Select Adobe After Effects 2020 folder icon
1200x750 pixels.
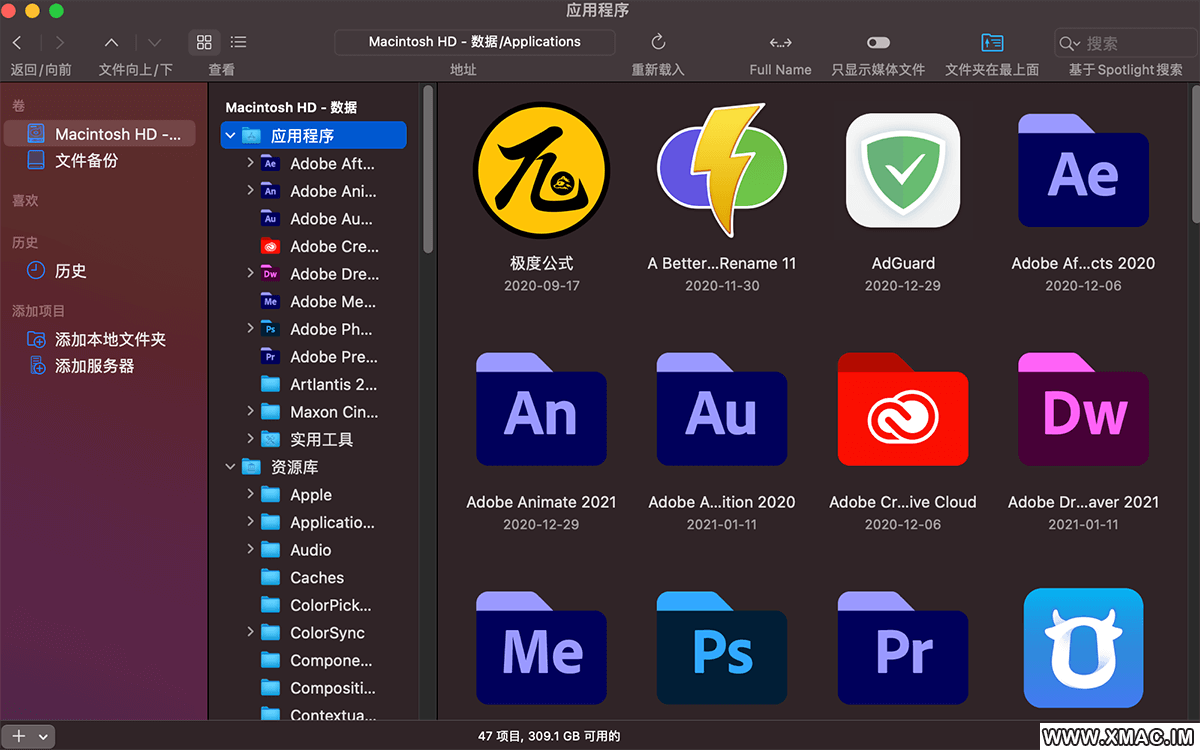1083,170
